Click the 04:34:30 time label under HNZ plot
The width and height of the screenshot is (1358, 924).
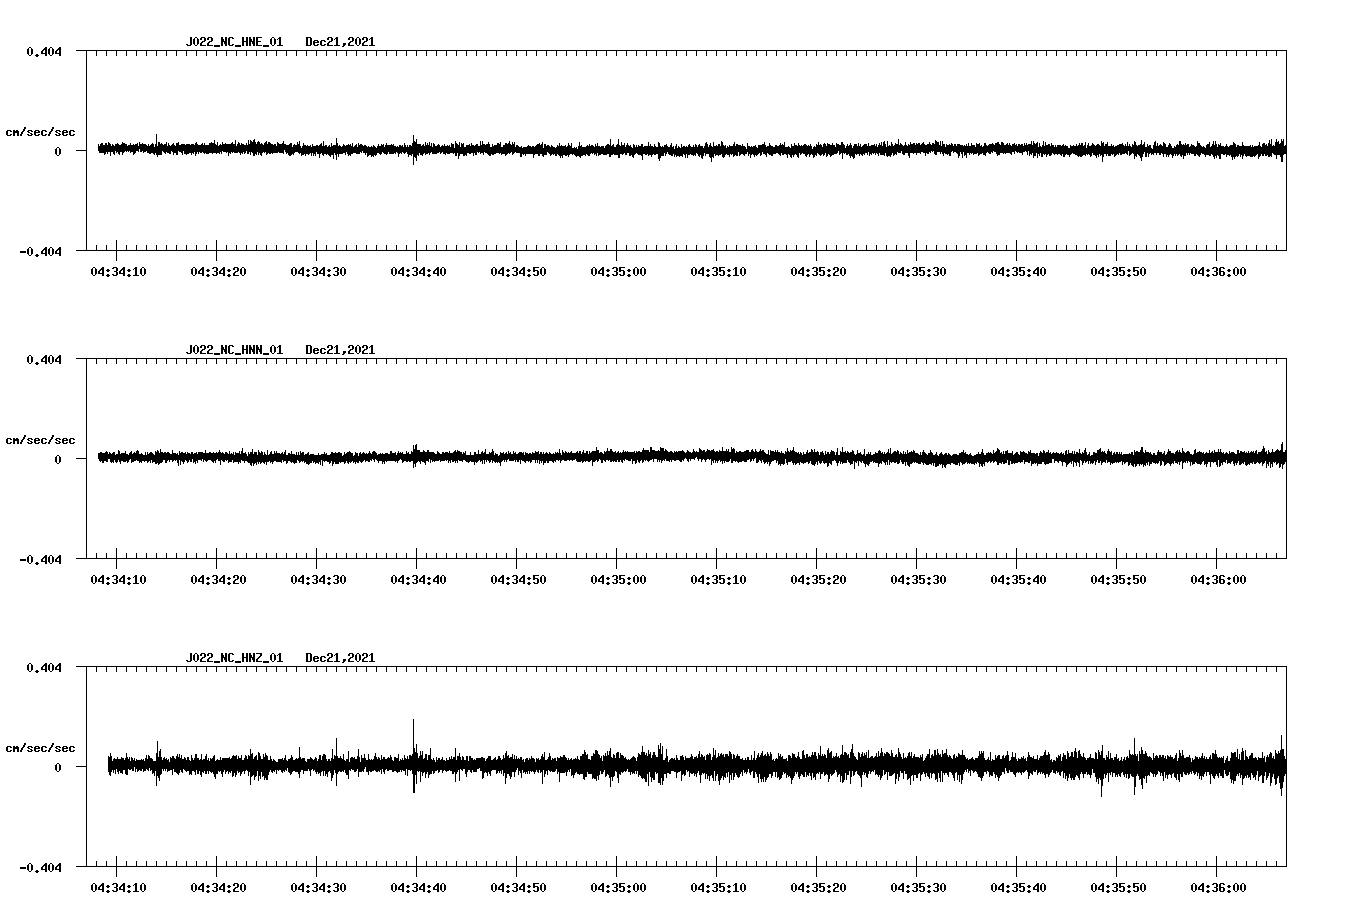[x=318, y=887]
